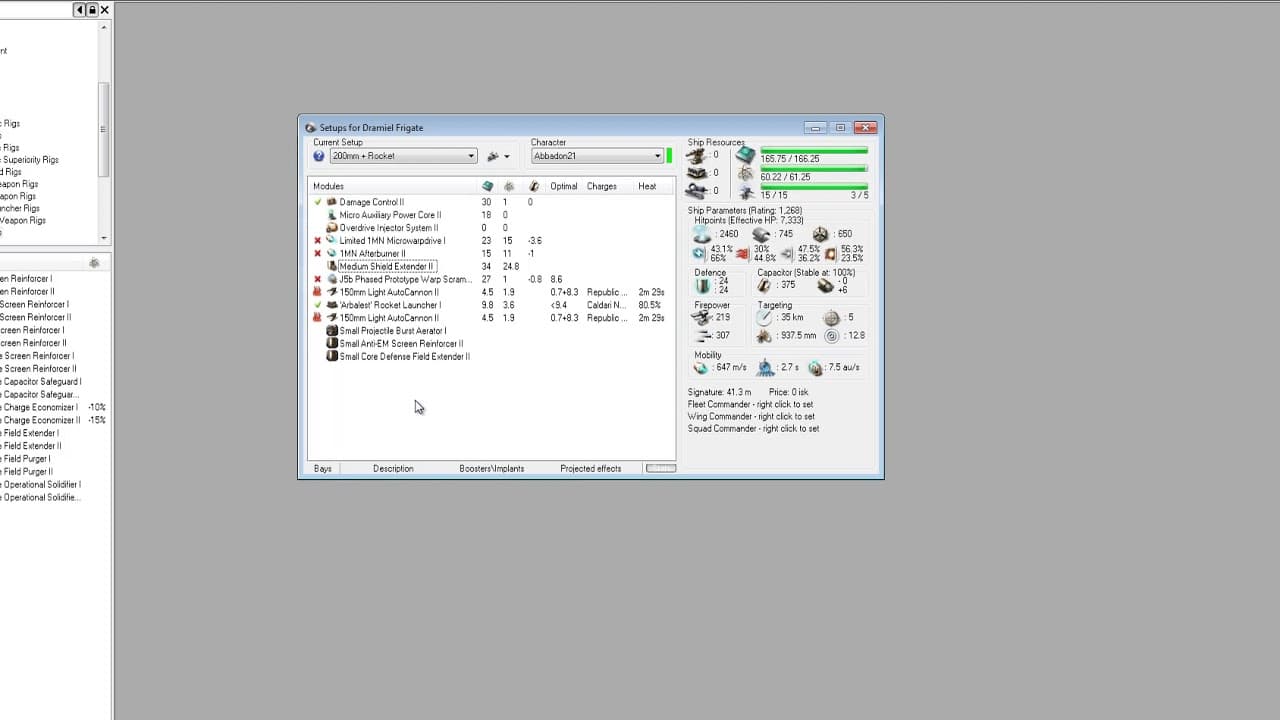Click the capacitor icon showing 375
Image resolution: width=1280 pixels, height=720 pixels.
(x=765, y=286)
